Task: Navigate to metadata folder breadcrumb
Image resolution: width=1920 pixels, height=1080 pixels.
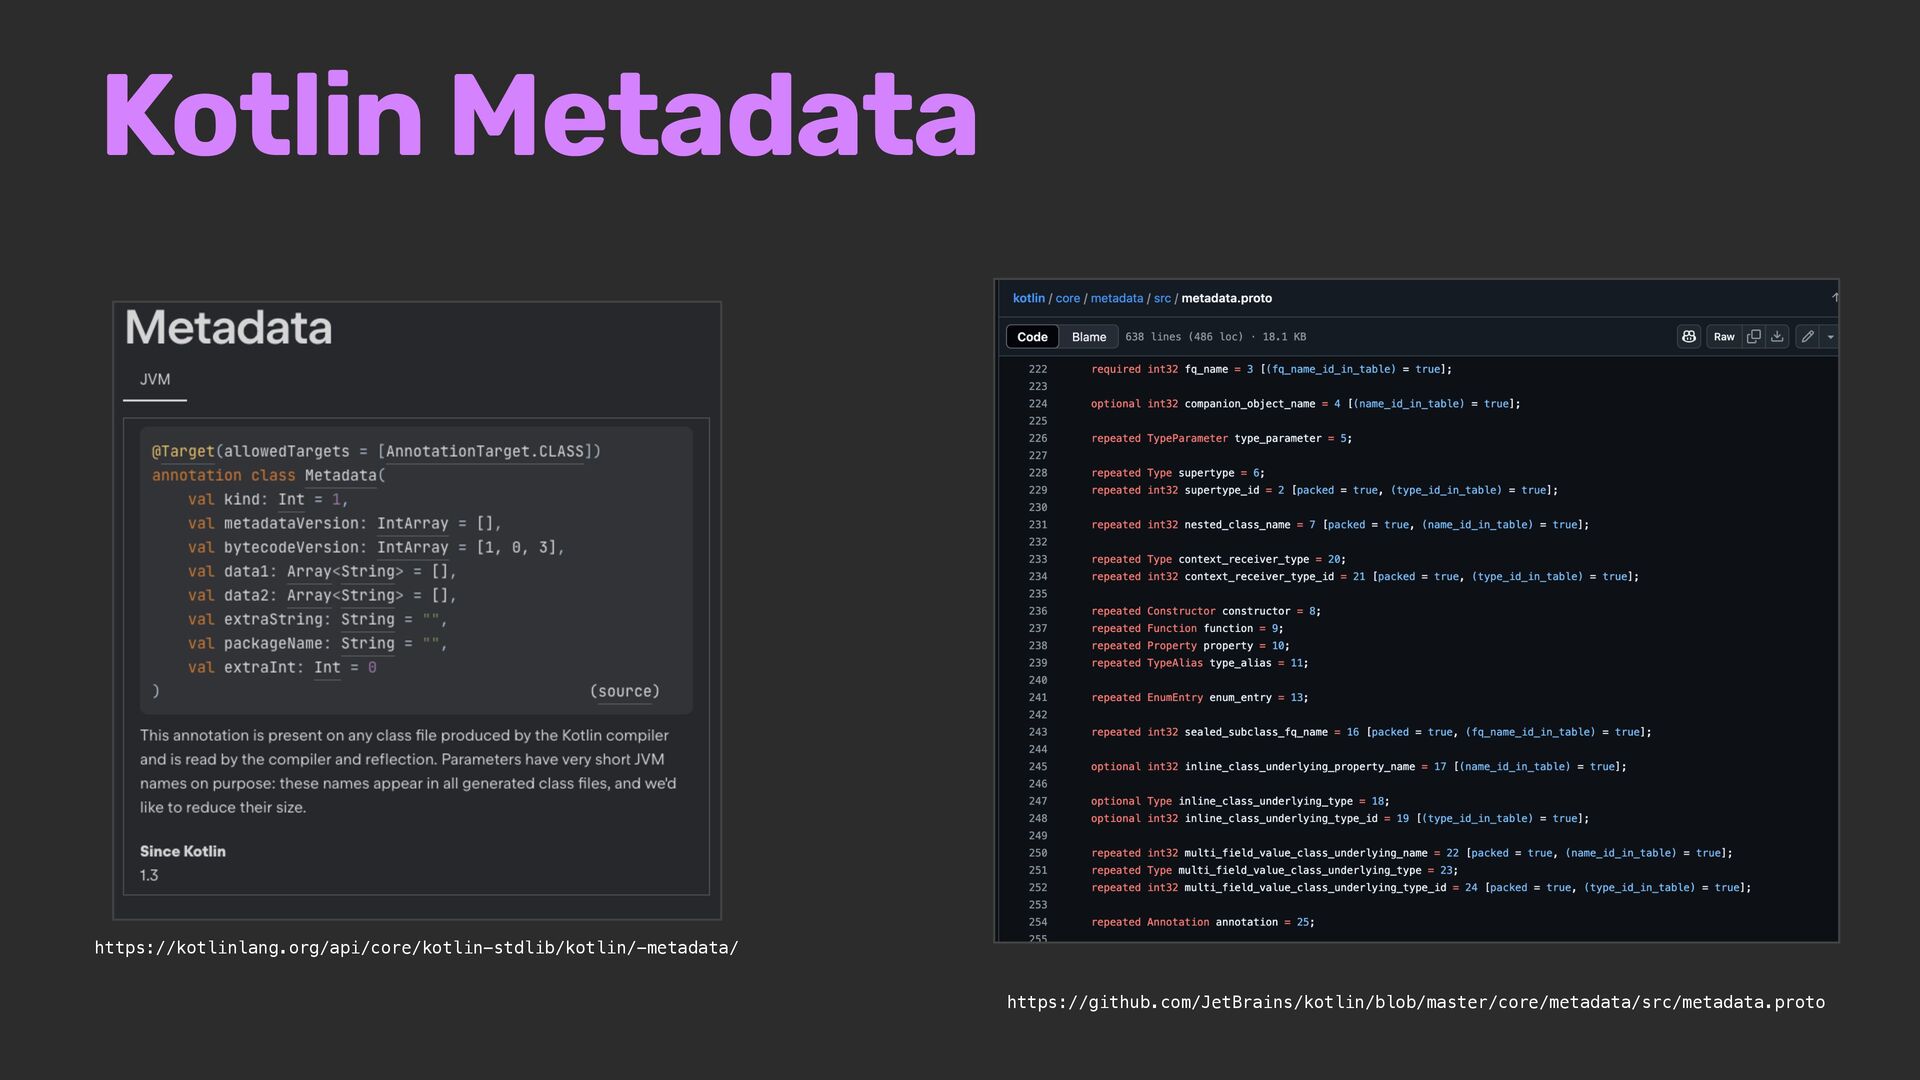Action: (1116, 298)
